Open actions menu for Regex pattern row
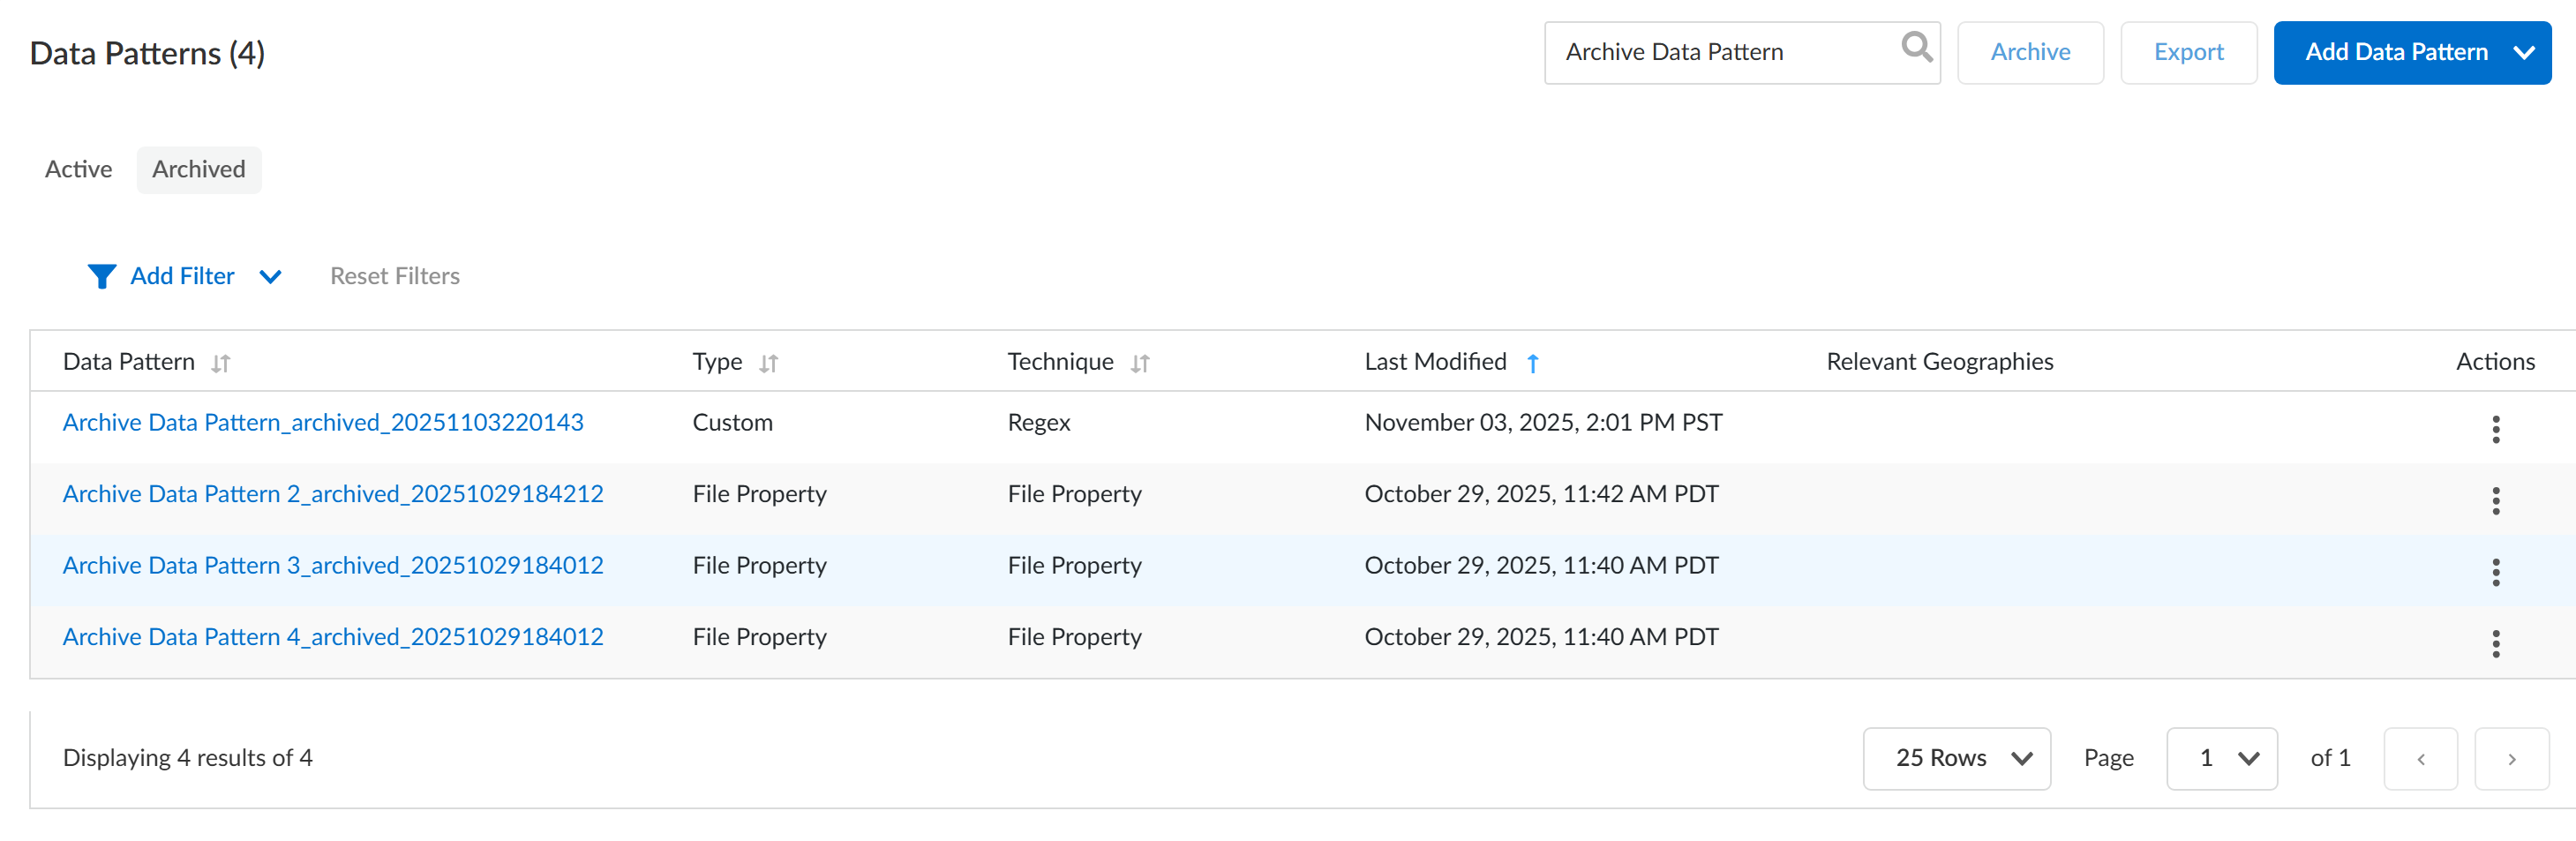The height and width of the screenshot is (841, 2576). (2495, 429)
